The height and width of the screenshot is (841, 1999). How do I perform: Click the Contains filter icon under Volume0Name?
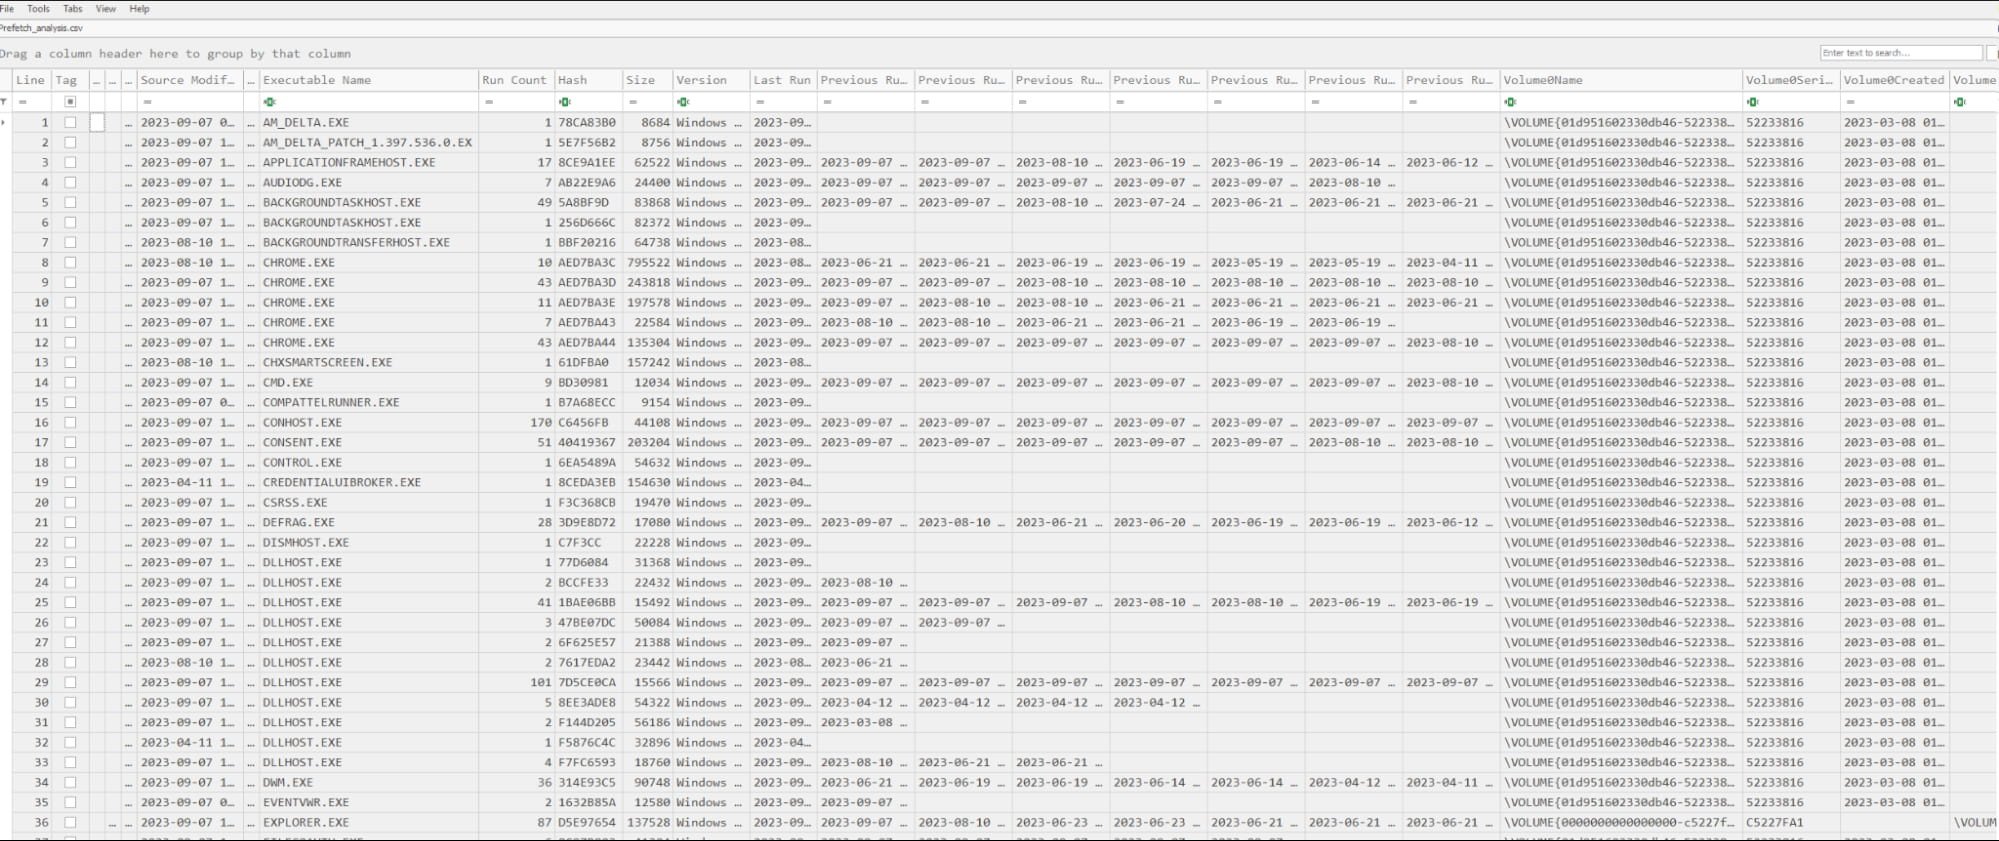coord(1510,102)
